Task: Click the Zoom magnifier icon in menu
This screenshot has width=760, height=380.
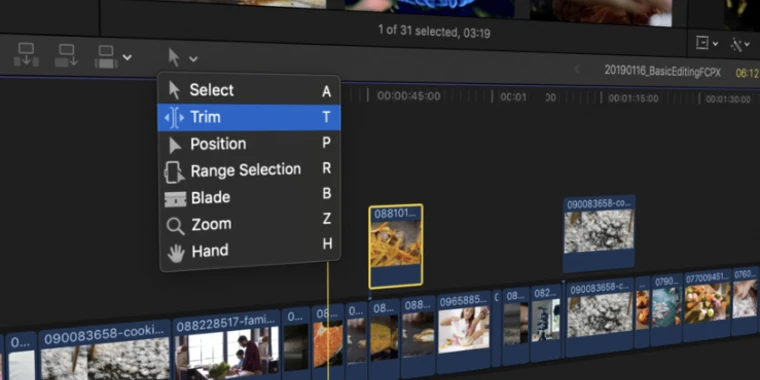Action: (x=175, y=226)
